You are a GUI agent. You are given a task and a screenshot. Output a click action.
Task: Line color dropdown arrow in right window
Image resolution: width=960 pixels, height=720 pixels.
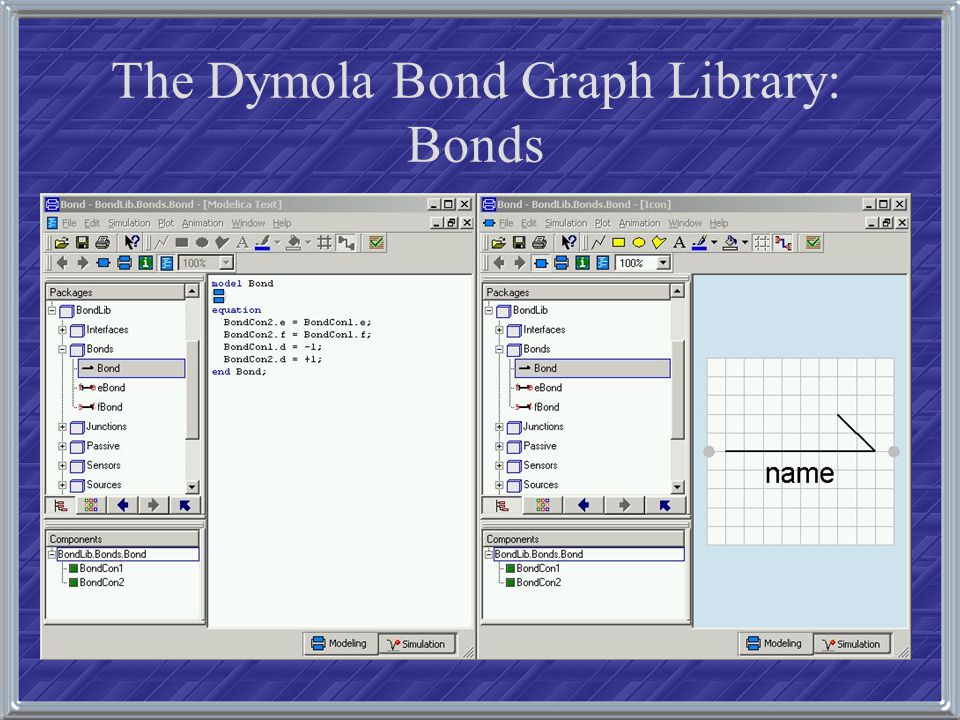pyautogui.click(x=714, y=243)
